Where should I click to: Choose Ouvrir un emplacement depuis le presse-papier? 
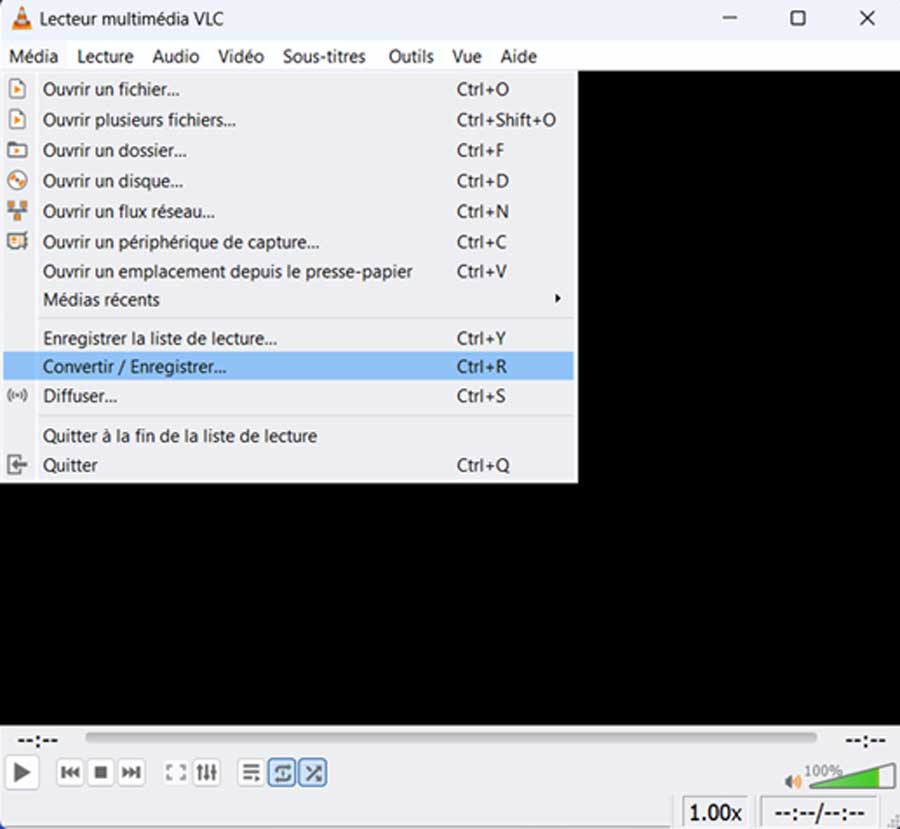[x=289, y=272]
